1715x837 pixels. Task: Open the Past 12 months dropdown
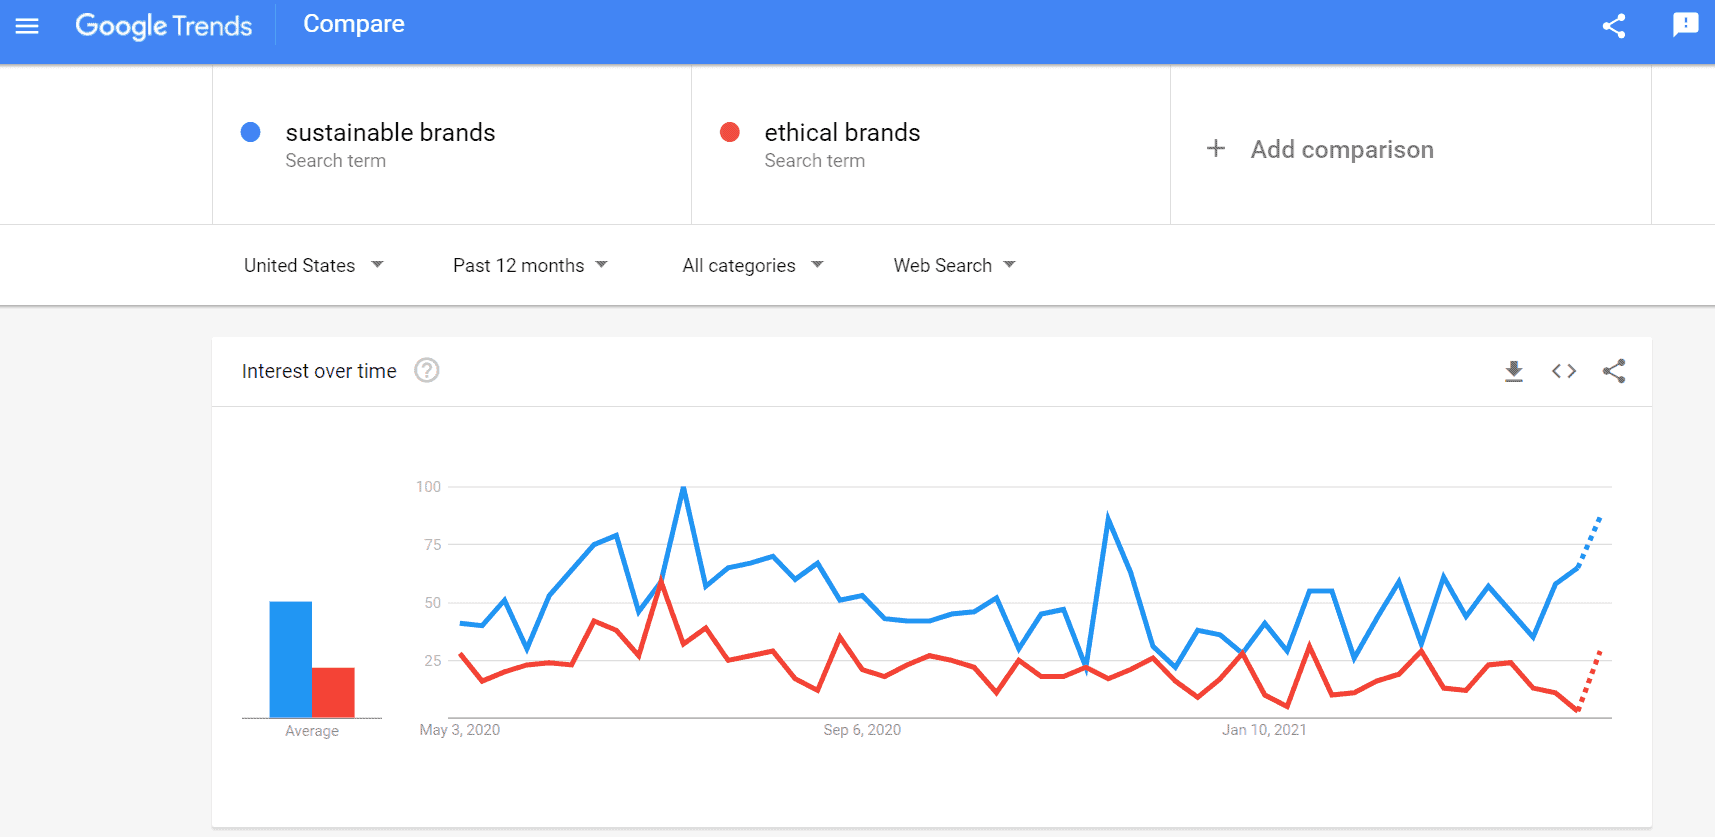click(x=530, y=265)
